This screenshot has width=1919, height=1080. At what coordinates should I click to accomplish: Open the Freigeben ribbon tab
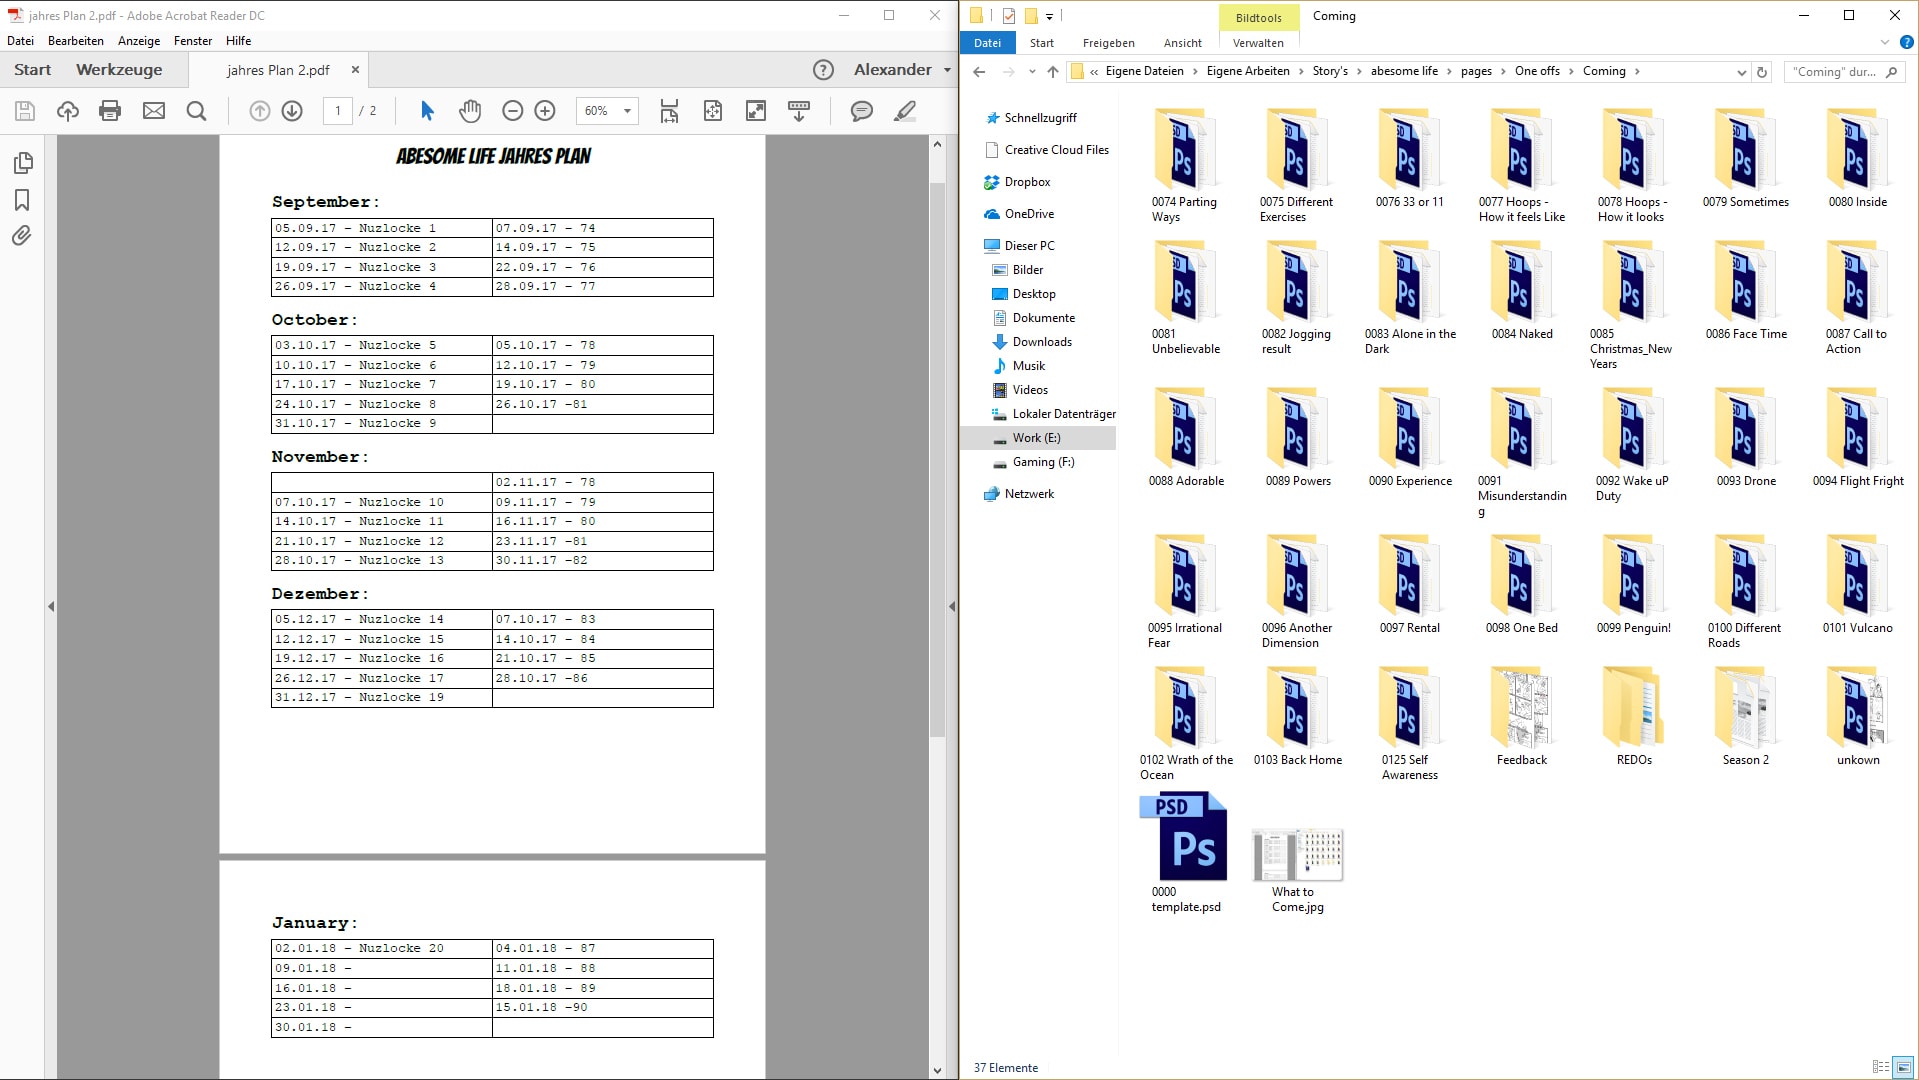pyautogui.click(x=1108, y=43)
